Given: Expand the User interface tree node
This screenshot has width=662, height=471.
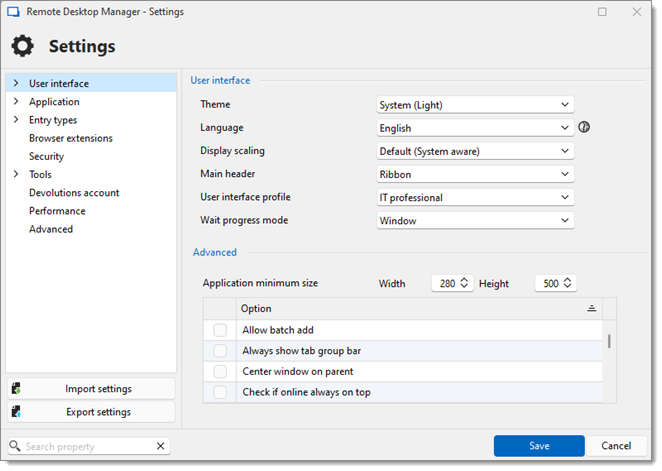Looking at the screenshot, I should pos(16,83).
